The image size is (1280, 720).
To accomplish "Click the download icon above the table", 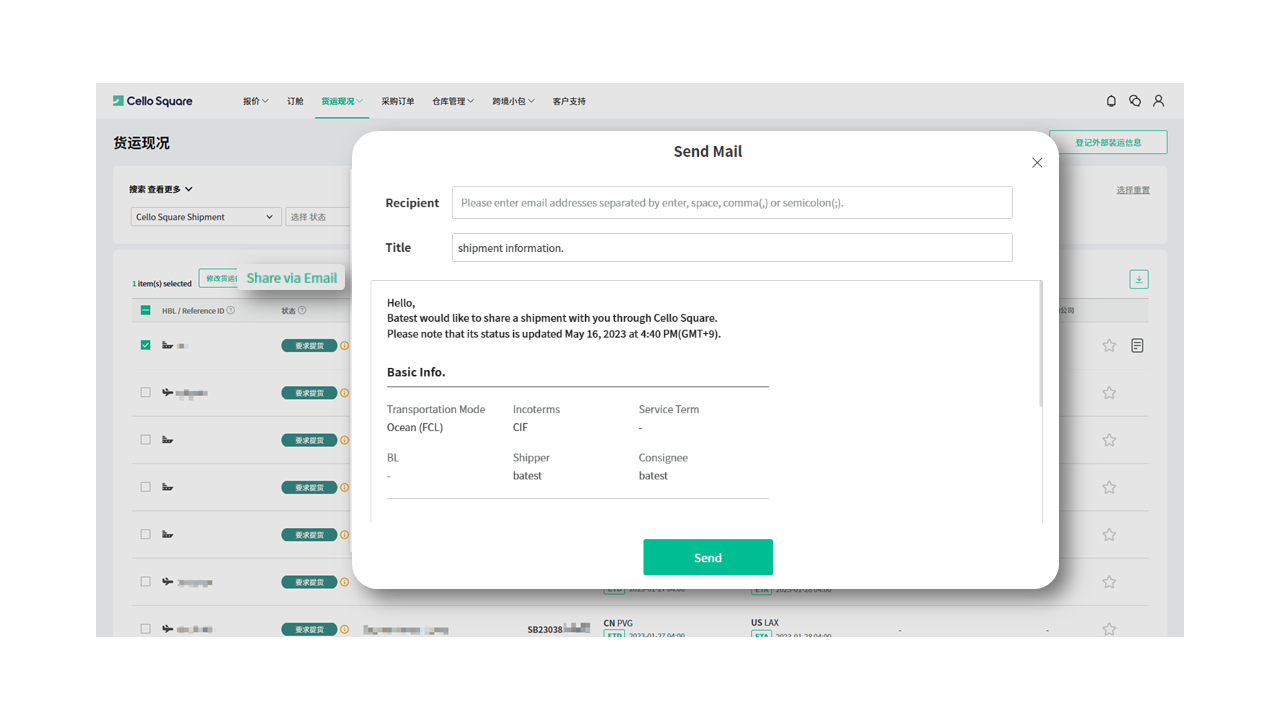I will coord(1138,280).
